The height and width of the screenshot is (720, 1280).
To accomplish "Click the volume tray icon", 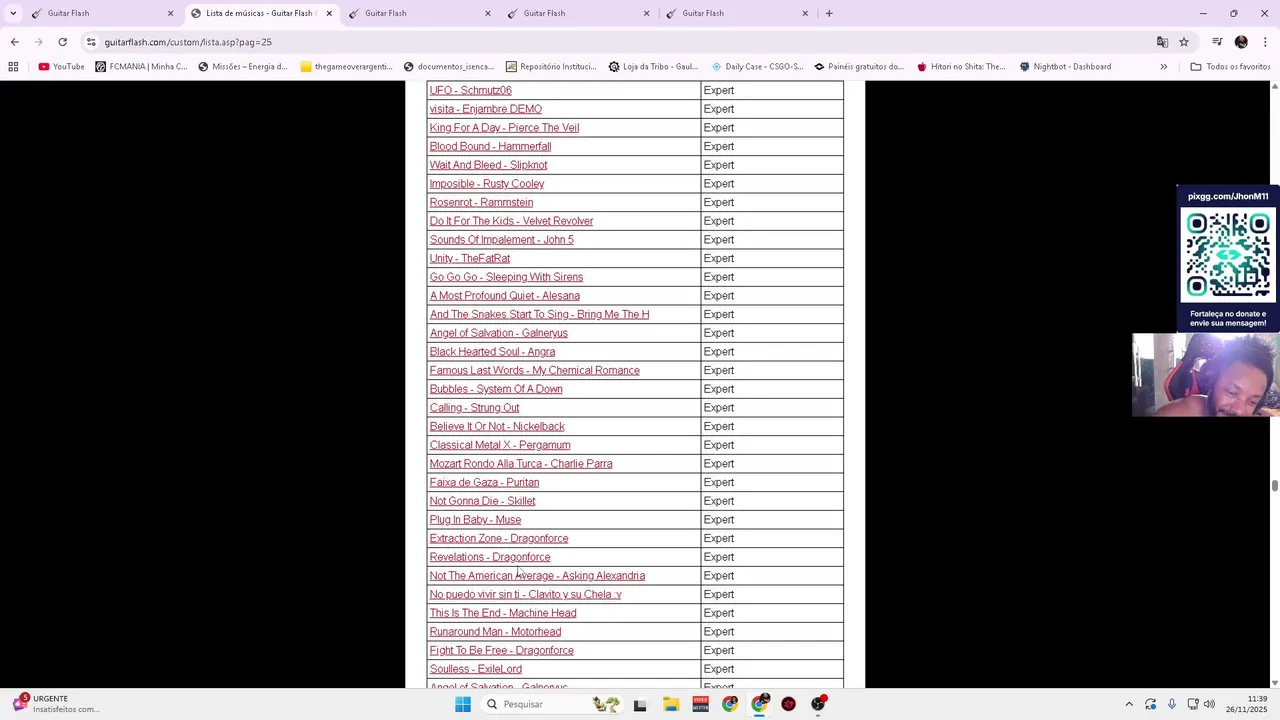I will (1209, 704).
